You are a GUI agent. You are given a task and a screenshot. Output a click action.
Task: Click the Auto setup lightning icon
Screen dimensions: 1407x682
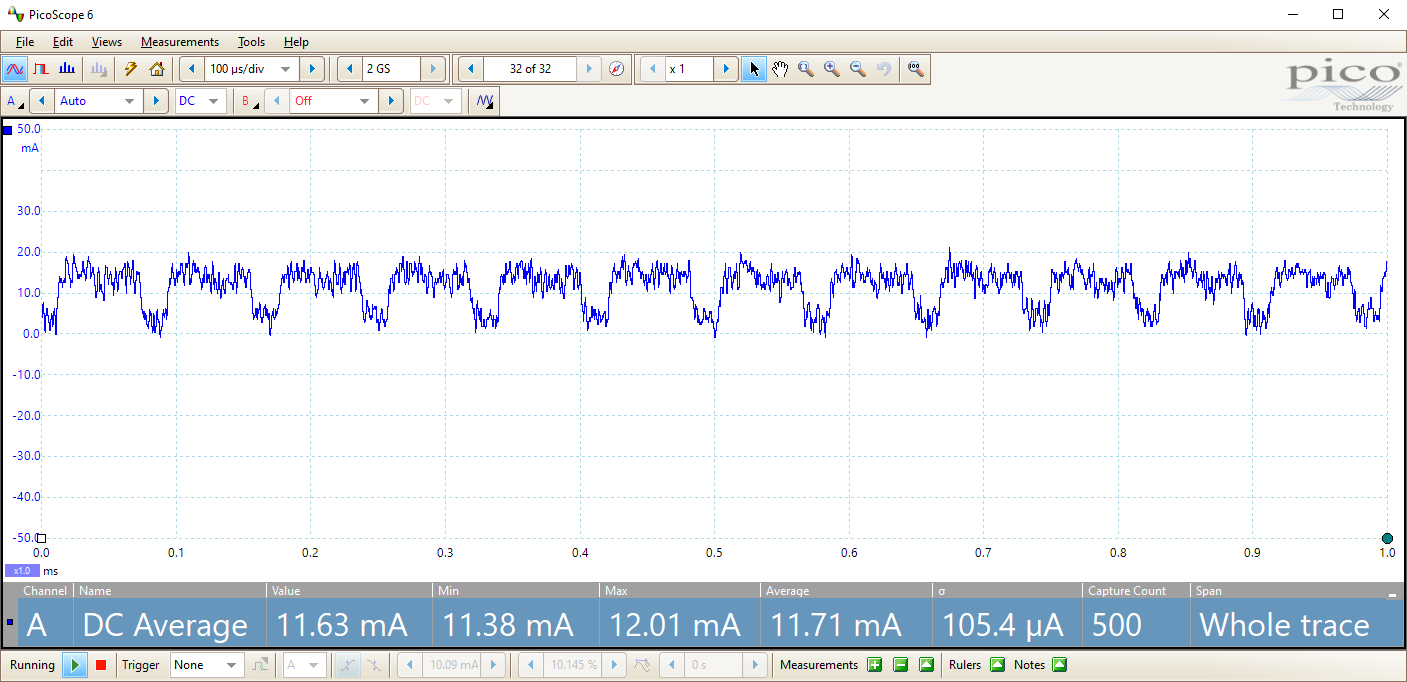click(130, 69)
